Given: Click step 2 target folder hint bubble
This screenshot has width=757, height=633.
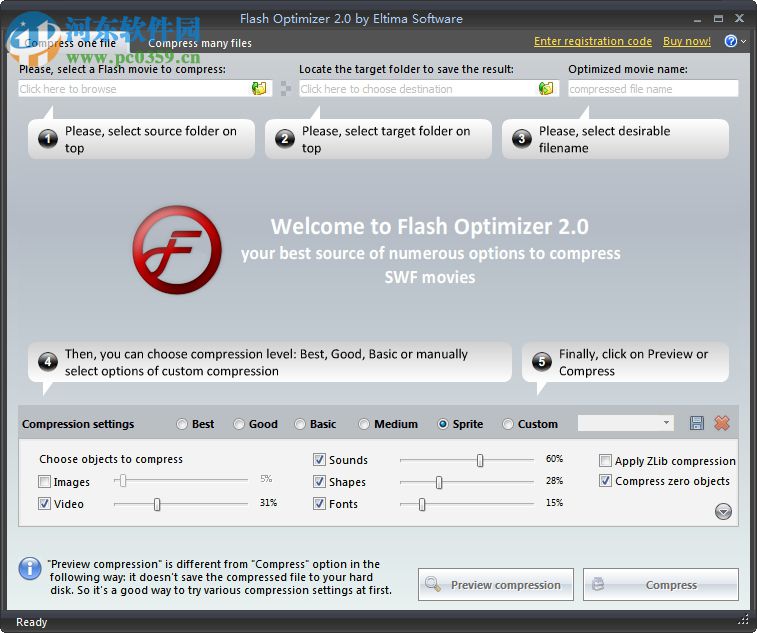Looking at the screenshot, I should tap(378, 139).
